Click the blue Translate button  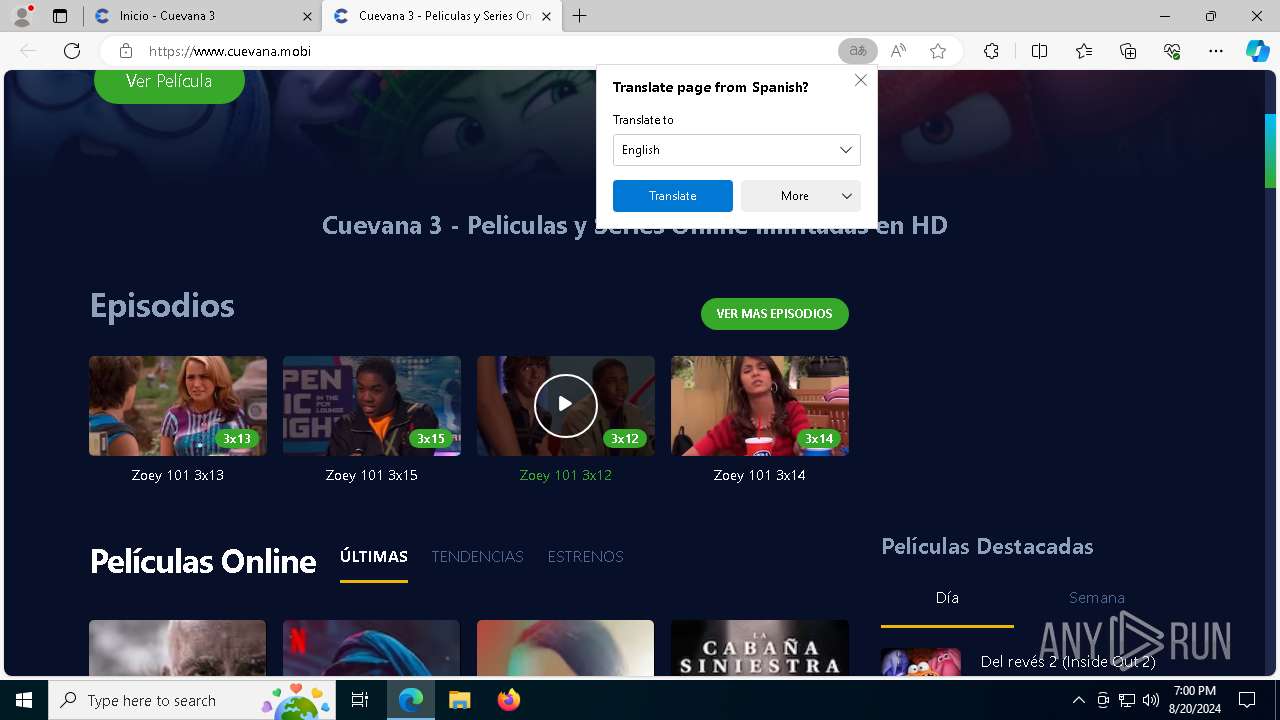coord(672,196)
